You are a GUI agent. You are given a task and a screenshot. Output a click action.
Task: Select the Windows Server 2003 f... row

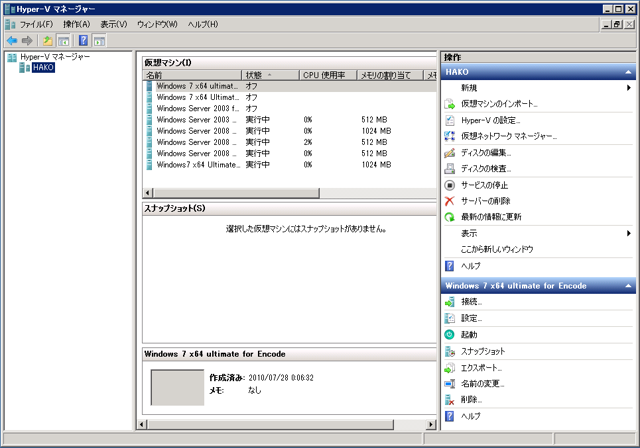(x=290, y=109)
